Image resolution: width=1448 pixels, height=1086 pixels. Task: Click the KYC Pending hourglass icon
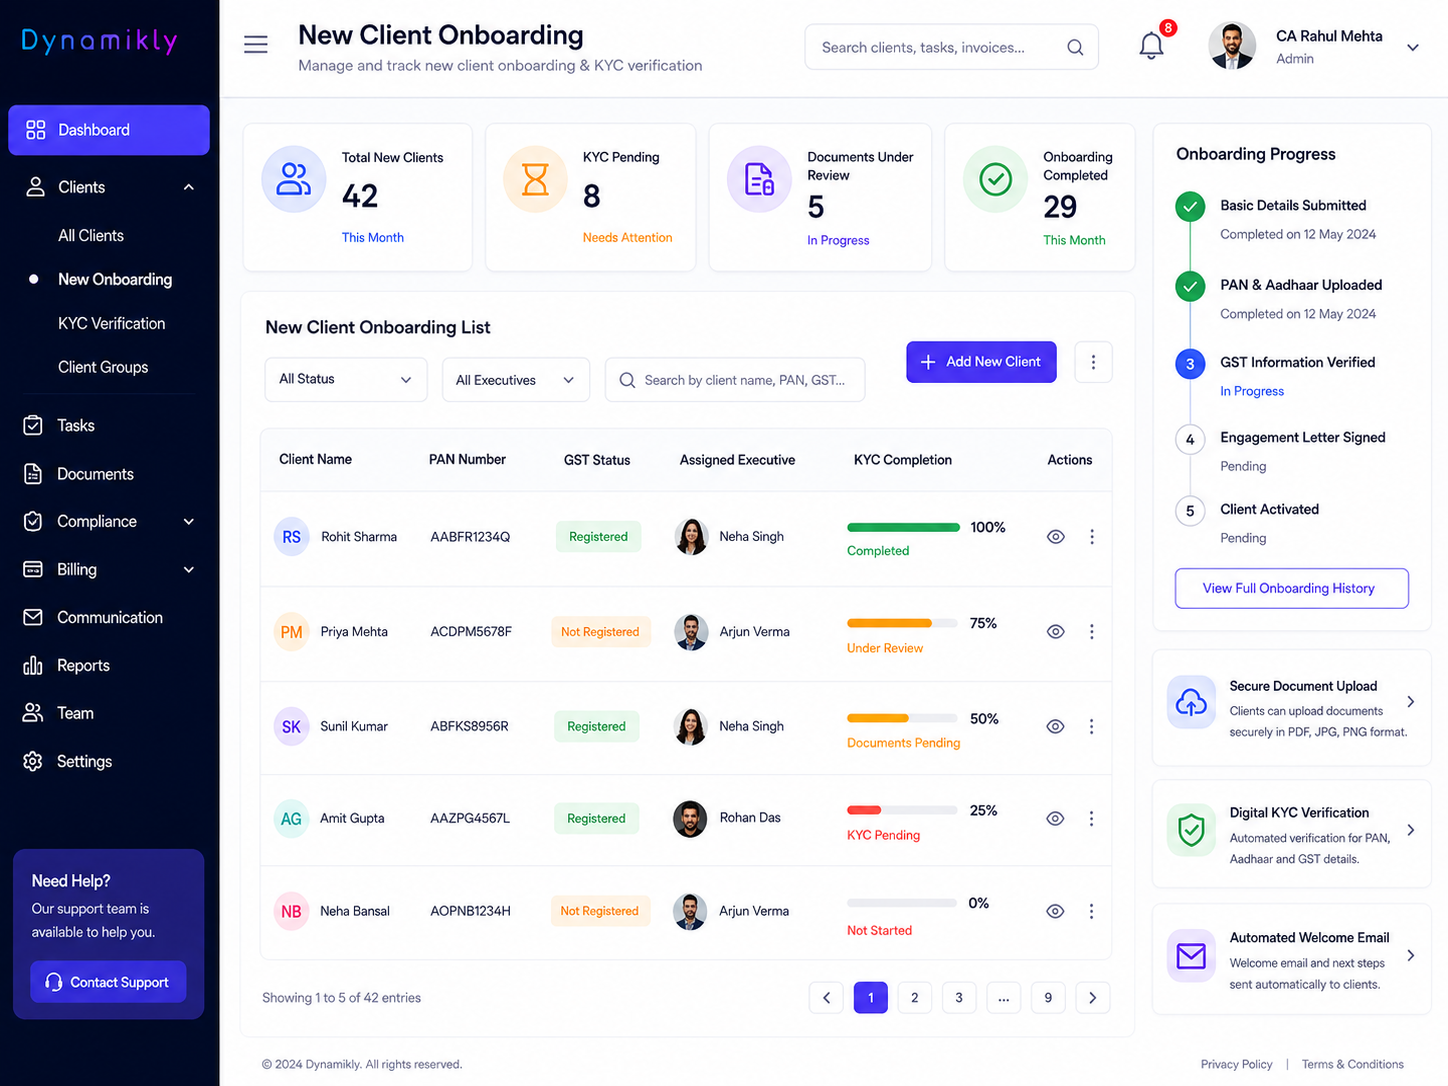(535, 179)
